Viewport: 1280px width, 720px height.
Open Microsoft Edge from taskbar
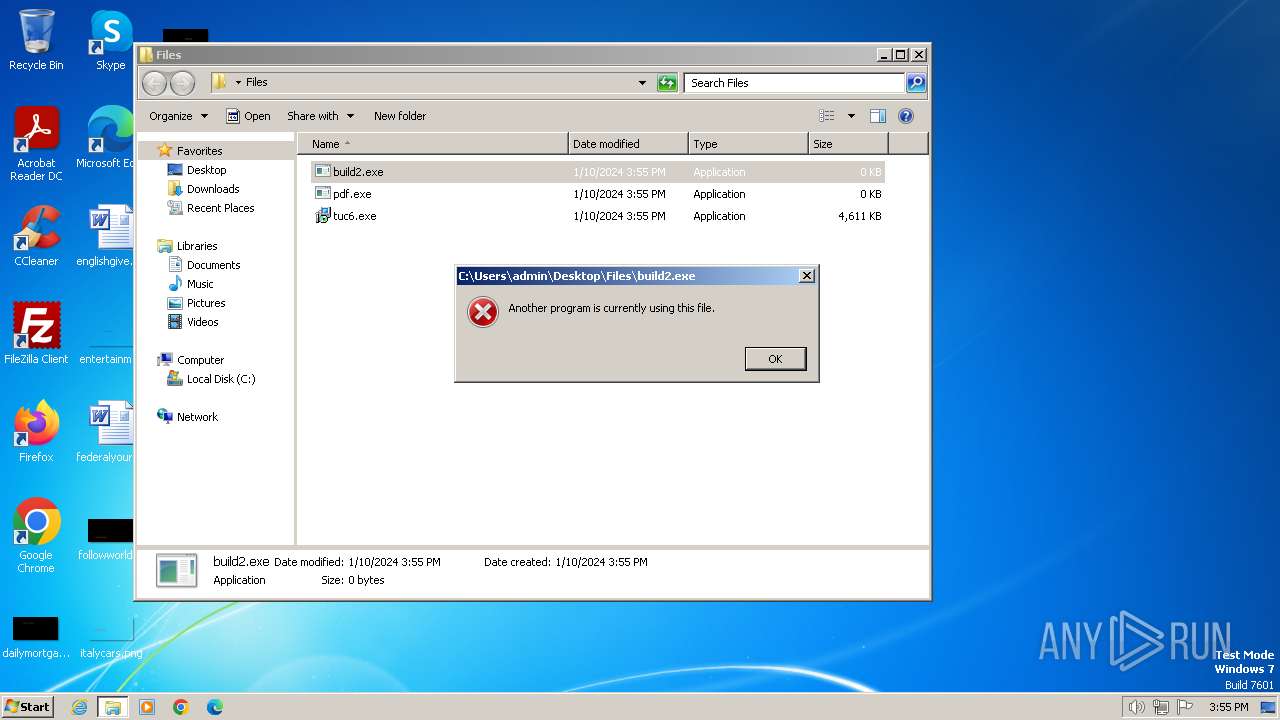point(215,707)
